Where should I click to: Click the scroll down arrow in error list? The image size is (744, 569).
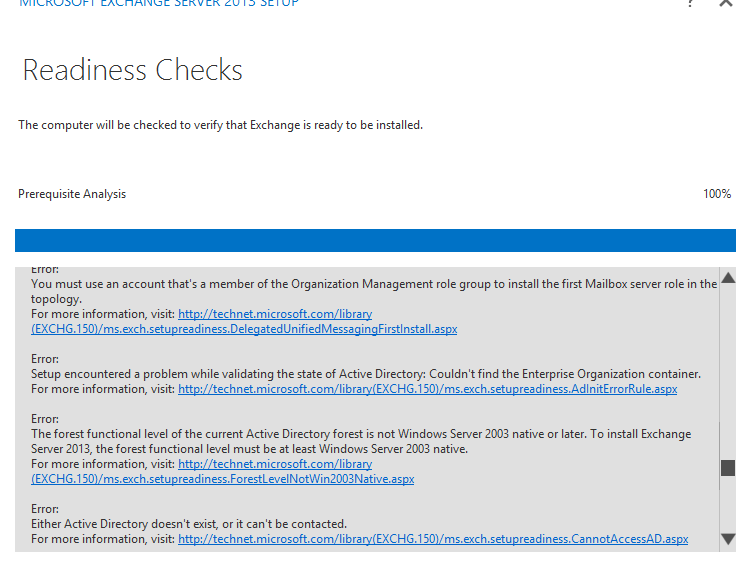(728, 539)
